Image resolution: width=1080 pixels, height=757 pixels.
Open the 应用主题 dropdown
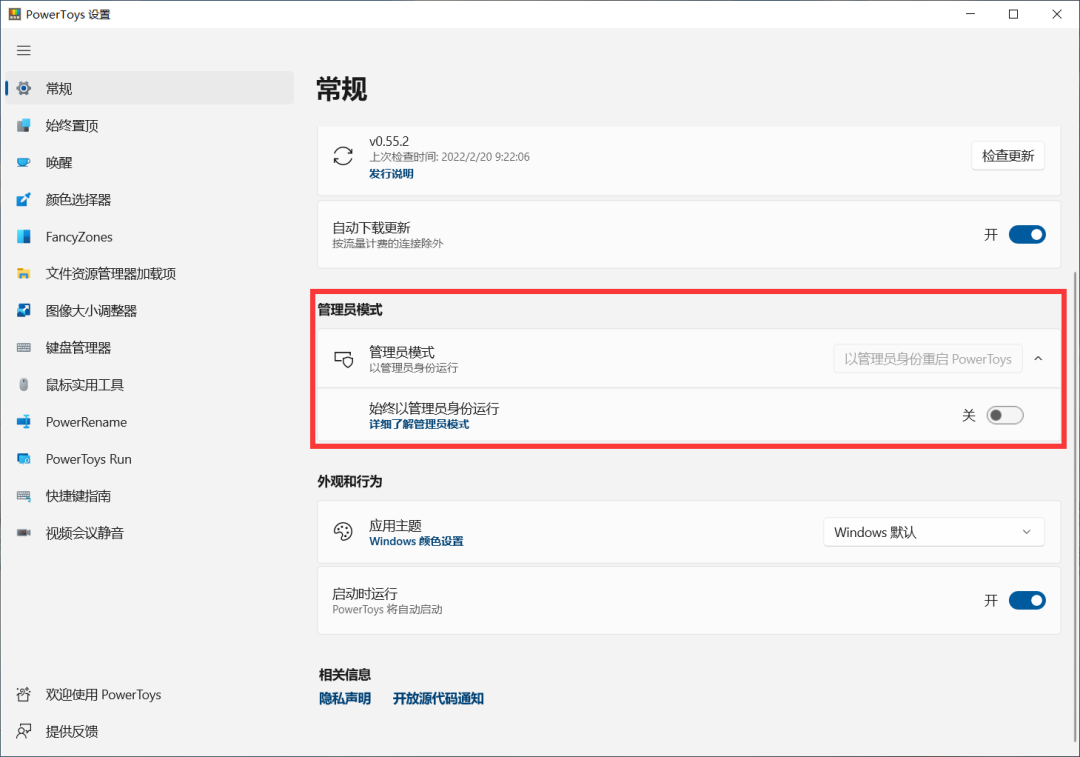click(x=933, y=532)
